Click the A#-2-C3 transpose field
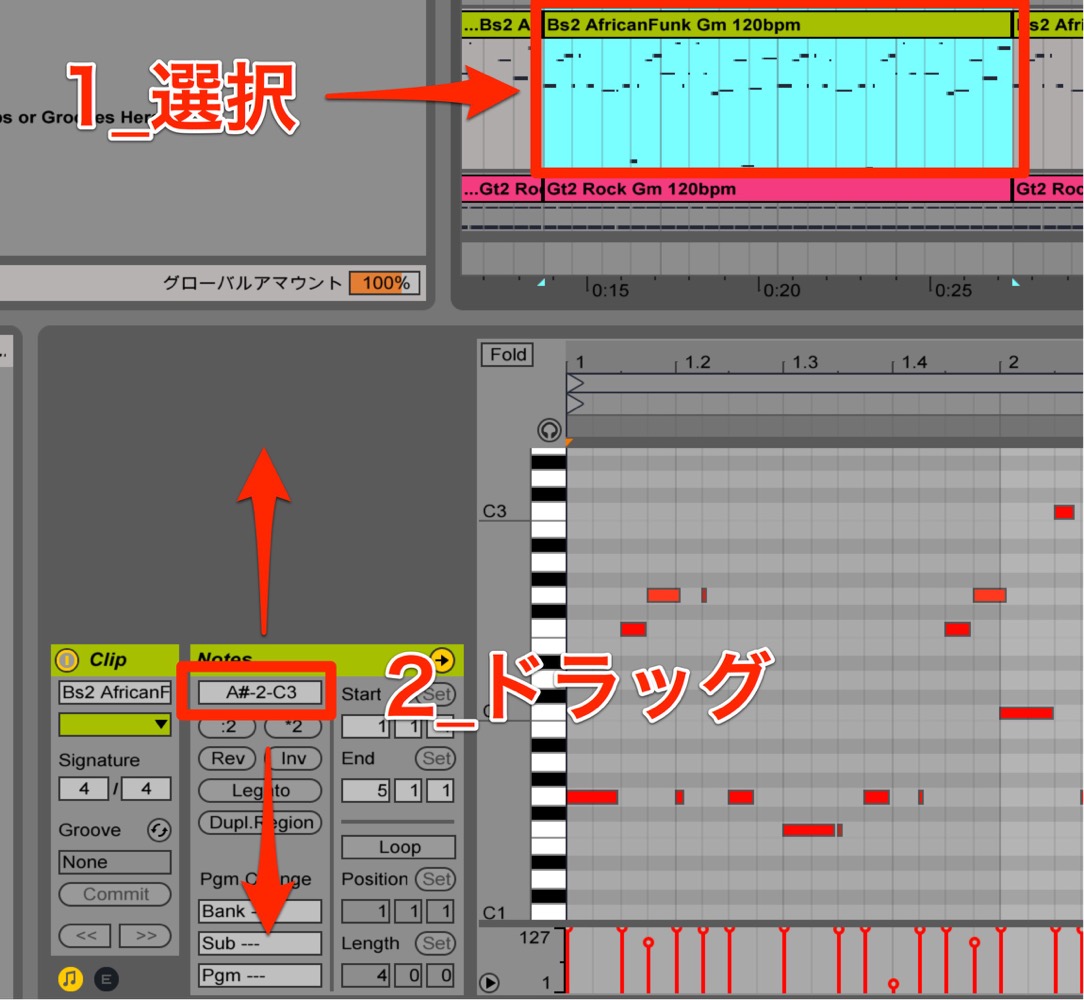The height and width of the screenshot is (1000, 1084). 261,692
